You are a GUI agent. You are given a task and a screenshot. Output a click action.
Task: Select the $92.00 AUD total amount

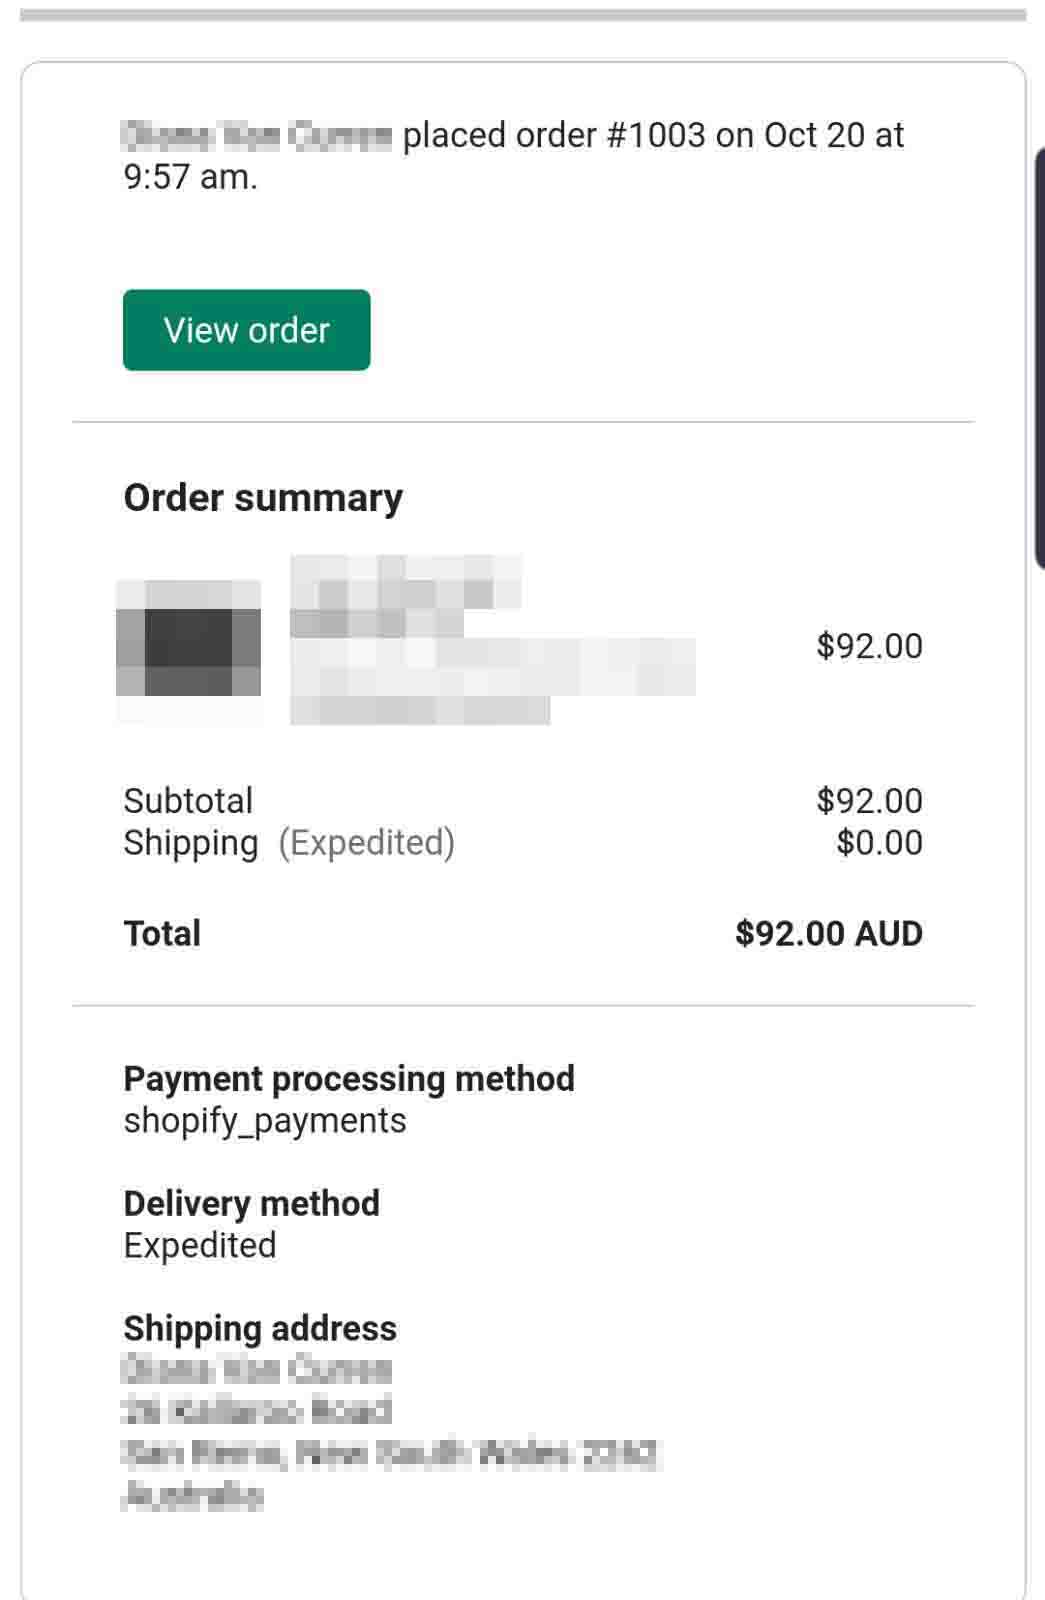tap(829, 933)
